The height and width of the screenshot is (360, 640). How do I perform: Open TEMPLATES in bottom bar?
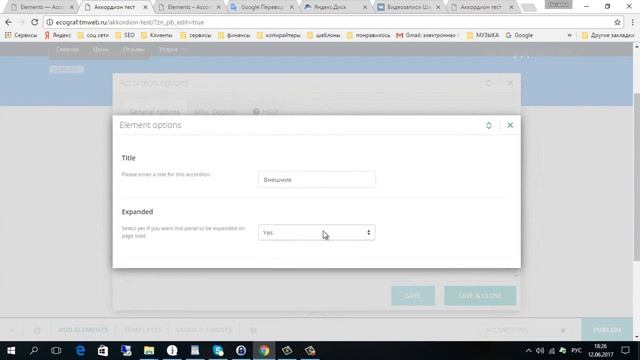pos(142,330)
